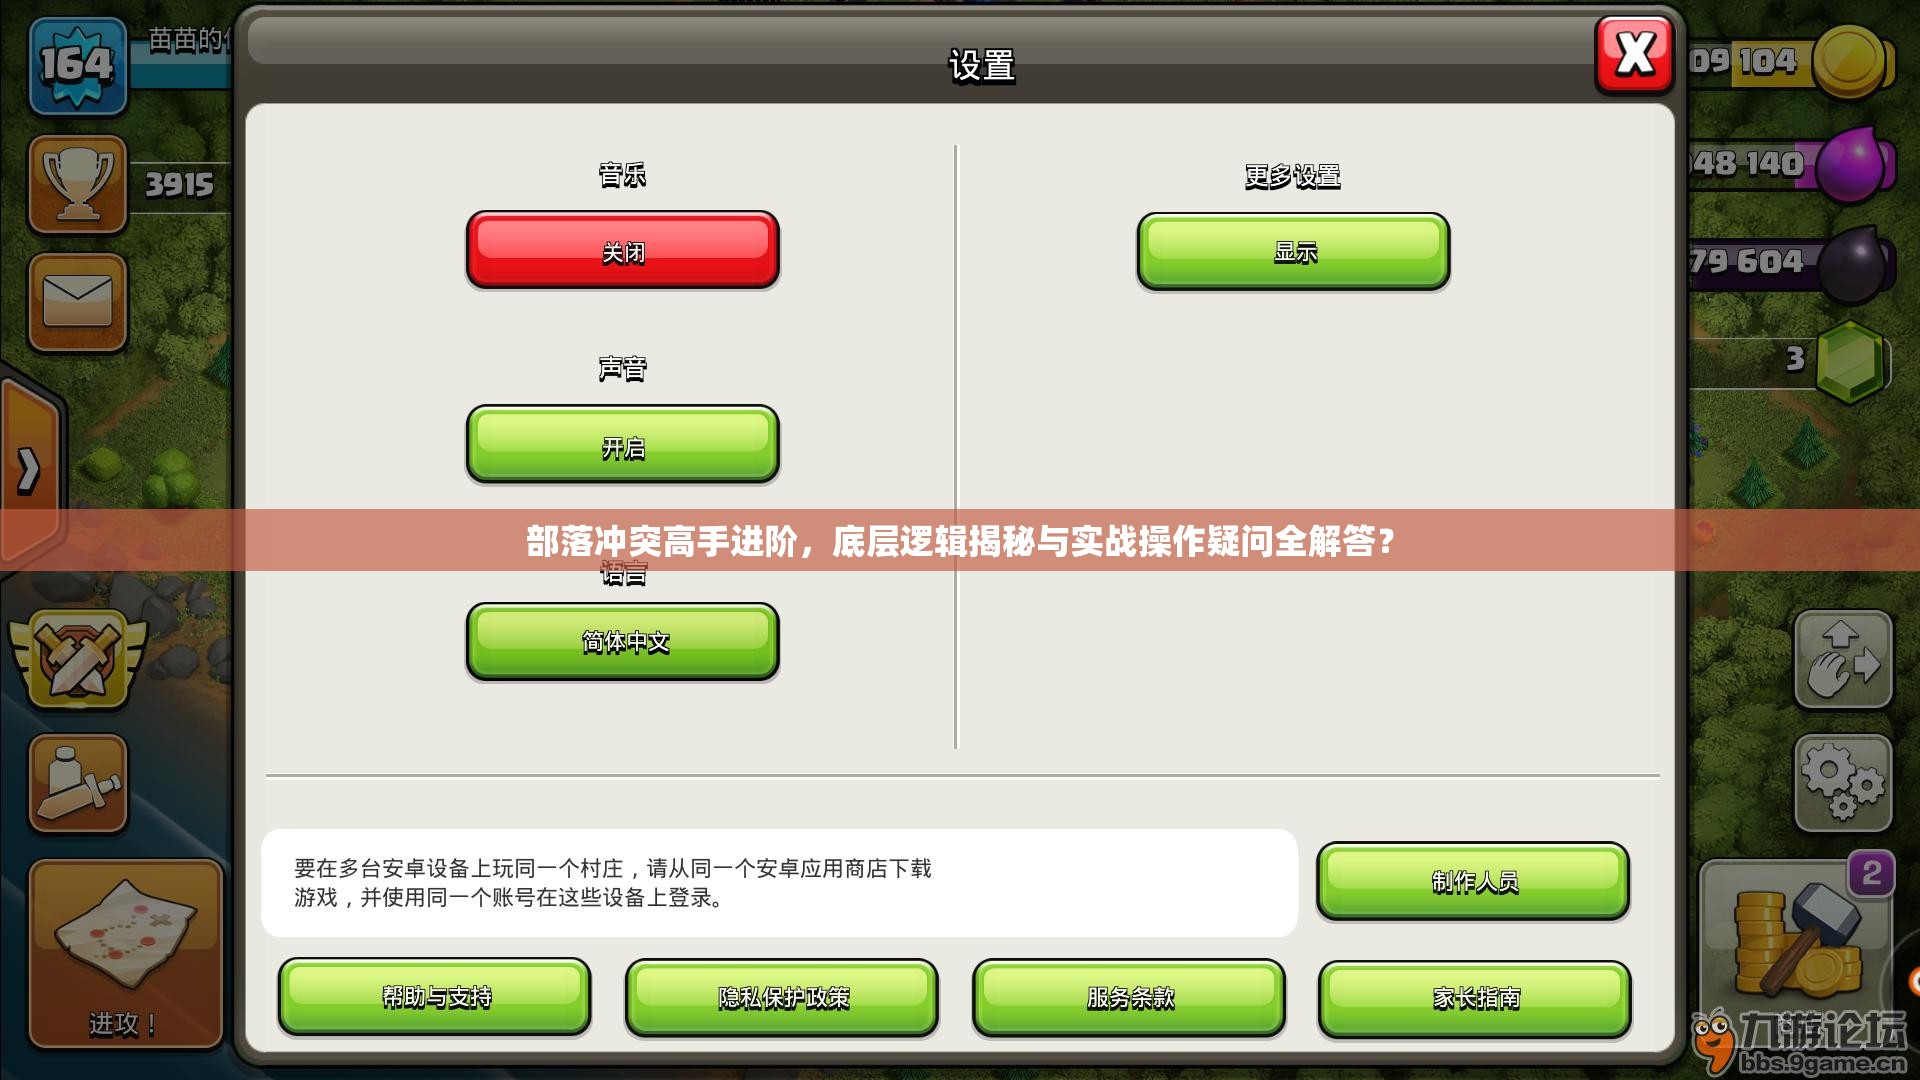
Task: Tap the dark elixir drop icon
Action: pyautogui.click(x=1852, y=264)
